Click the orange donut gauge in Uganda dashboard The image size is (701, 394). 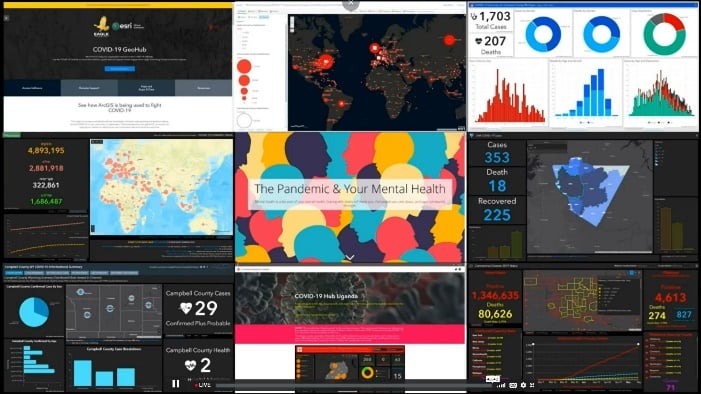click(367, 372)
